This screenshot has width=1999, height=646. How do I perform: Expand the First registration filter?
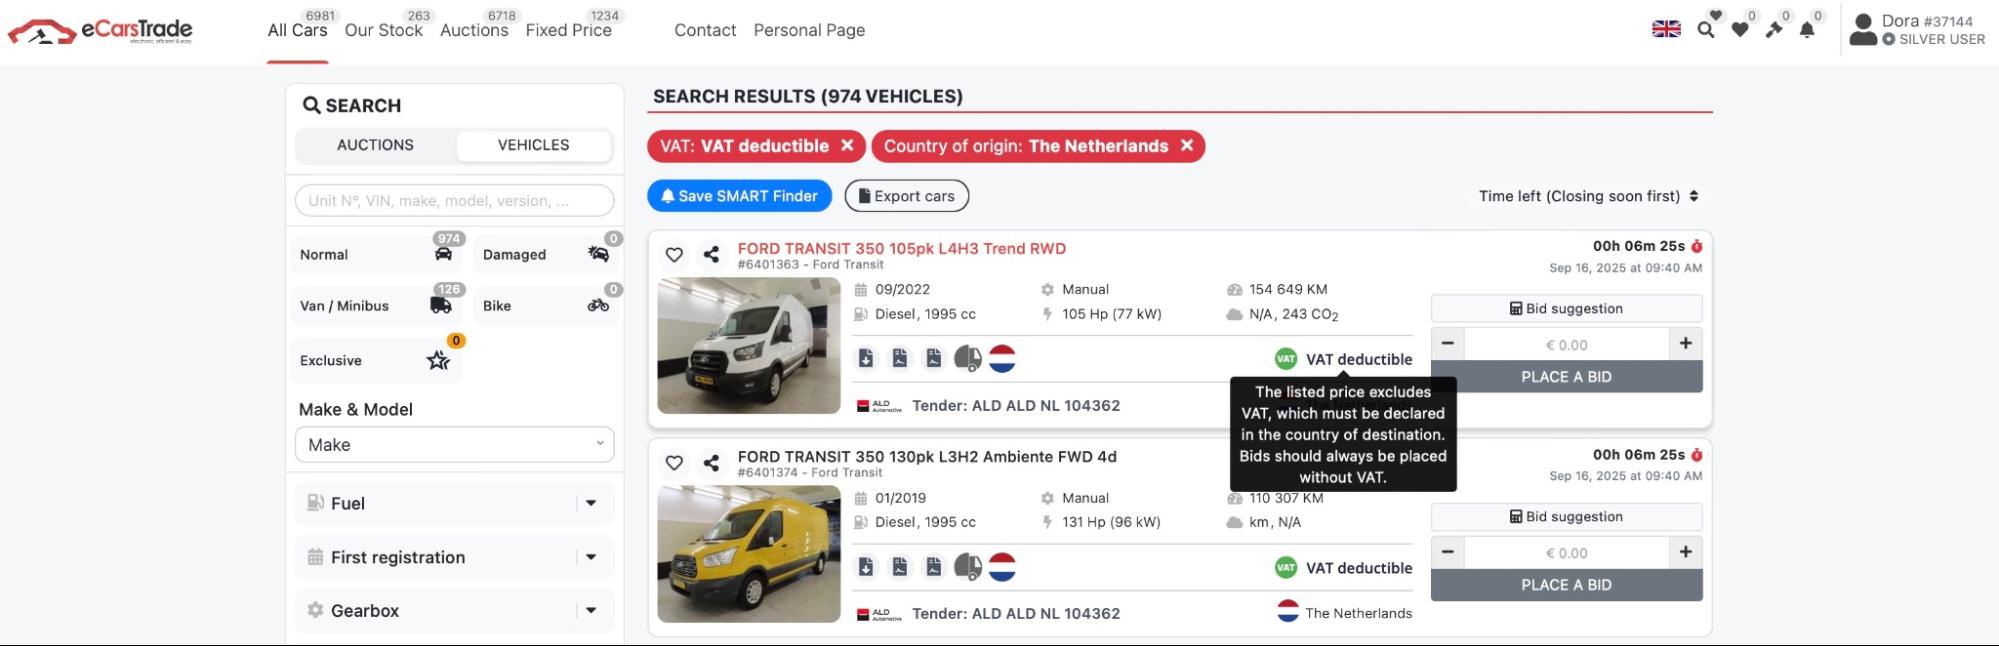[455, 557]
